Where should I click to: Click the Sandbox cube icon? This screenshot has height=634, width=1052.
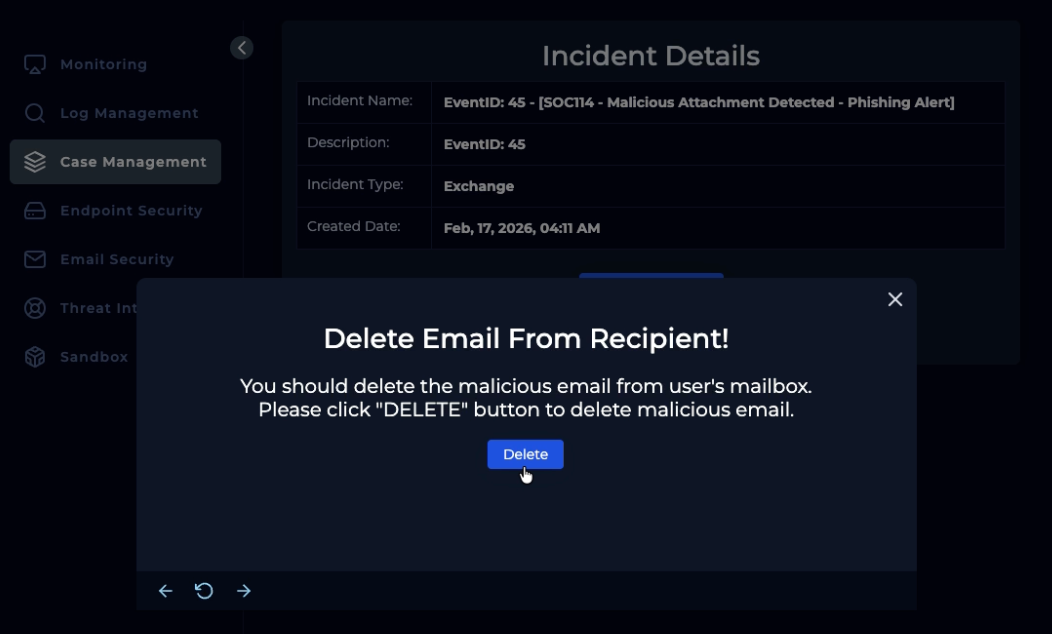coord(35,357)
